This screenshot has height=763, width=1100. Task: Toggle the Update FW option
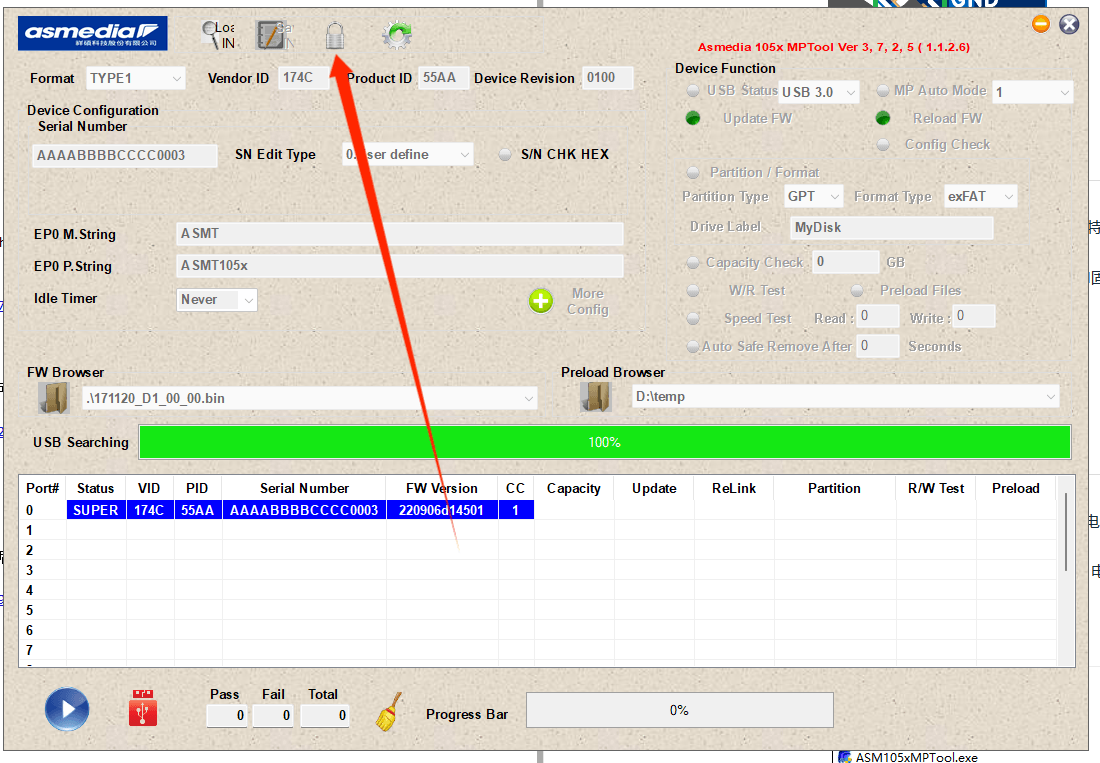(693, 119)
